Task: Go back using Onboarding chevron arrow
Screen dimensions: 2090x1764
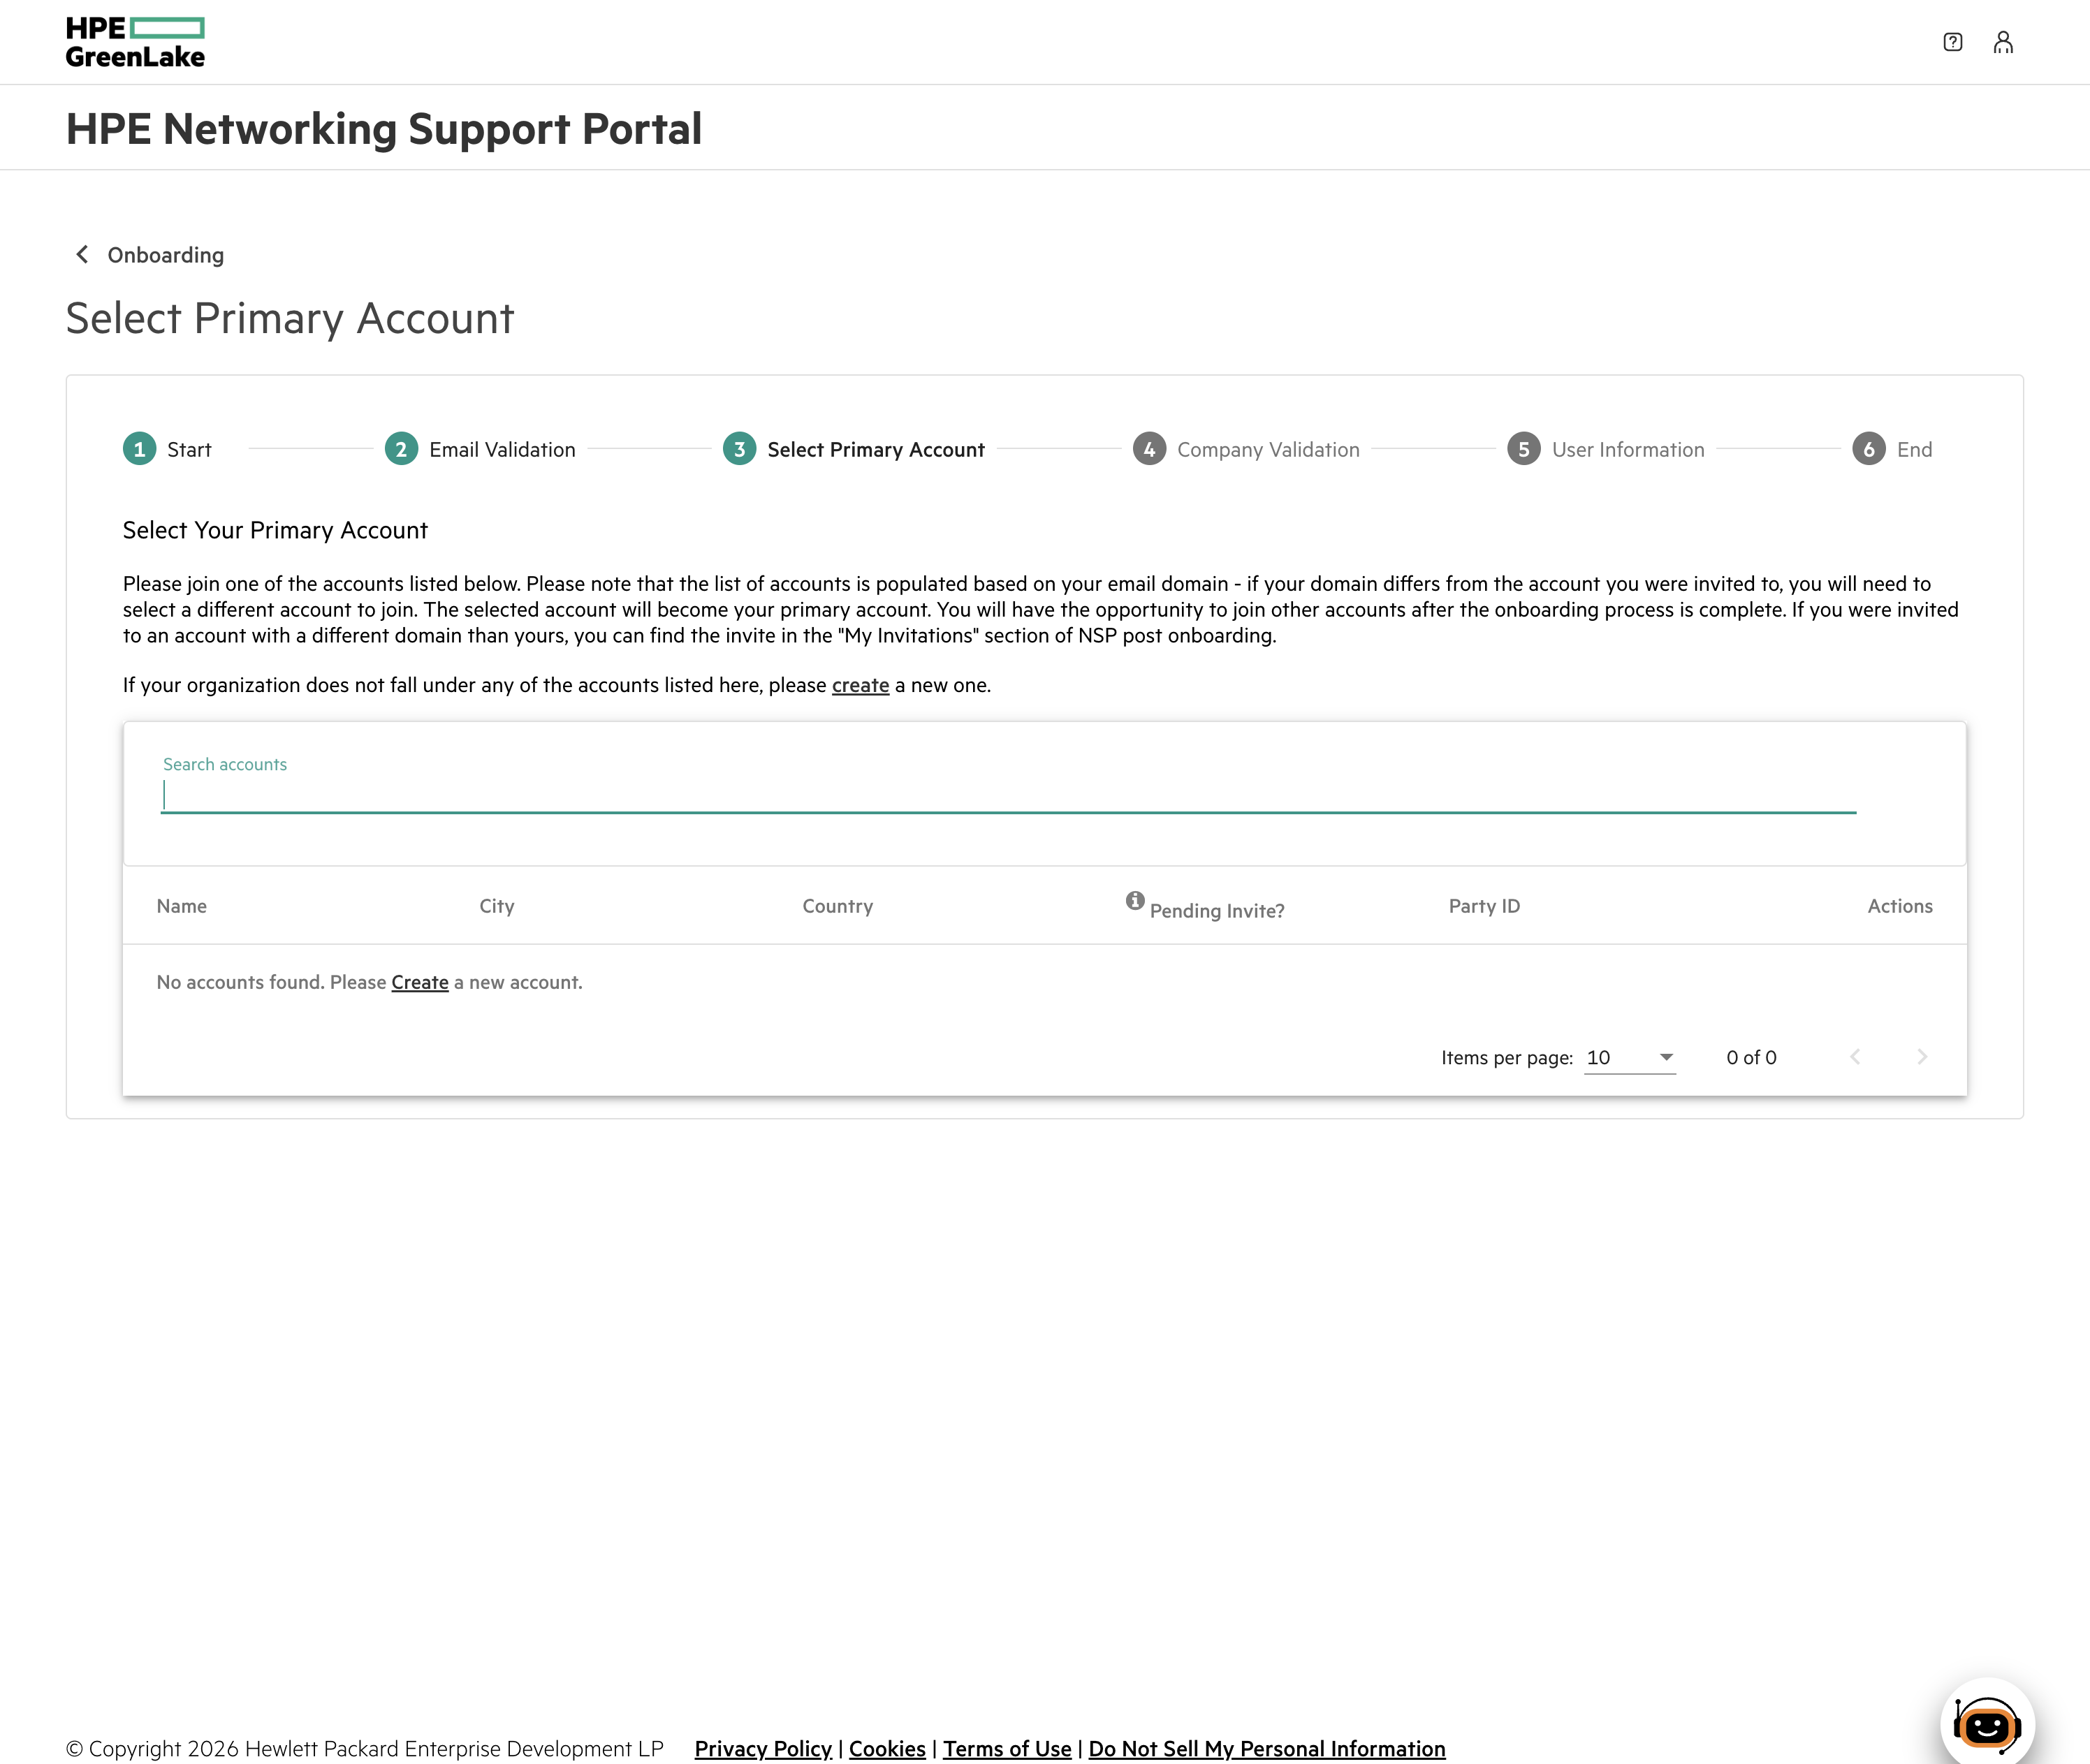Action: click(x=82, y=254)
